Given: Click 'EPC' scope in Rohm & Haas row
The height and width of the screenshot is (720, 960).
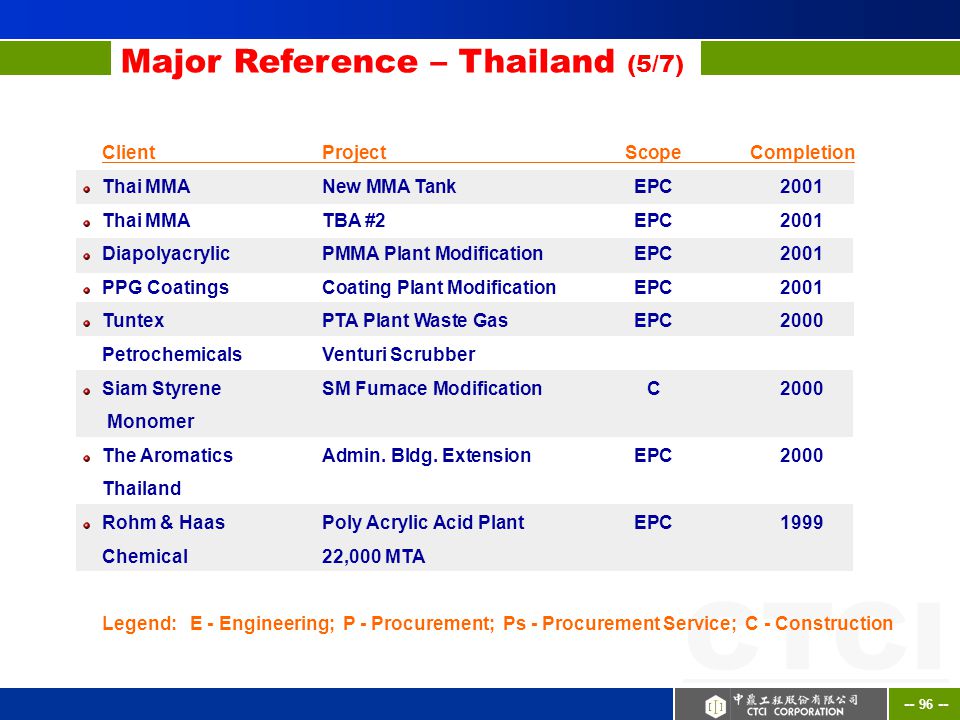Looking at the screenshot, I should 653,522.
